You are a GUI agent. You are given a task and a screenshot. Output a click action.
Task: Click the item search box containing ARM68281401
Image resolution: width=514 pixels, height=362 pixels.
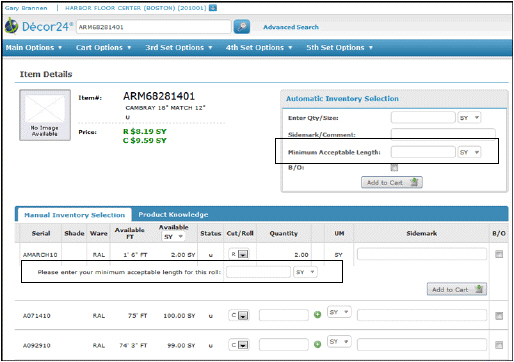[154, 27]
